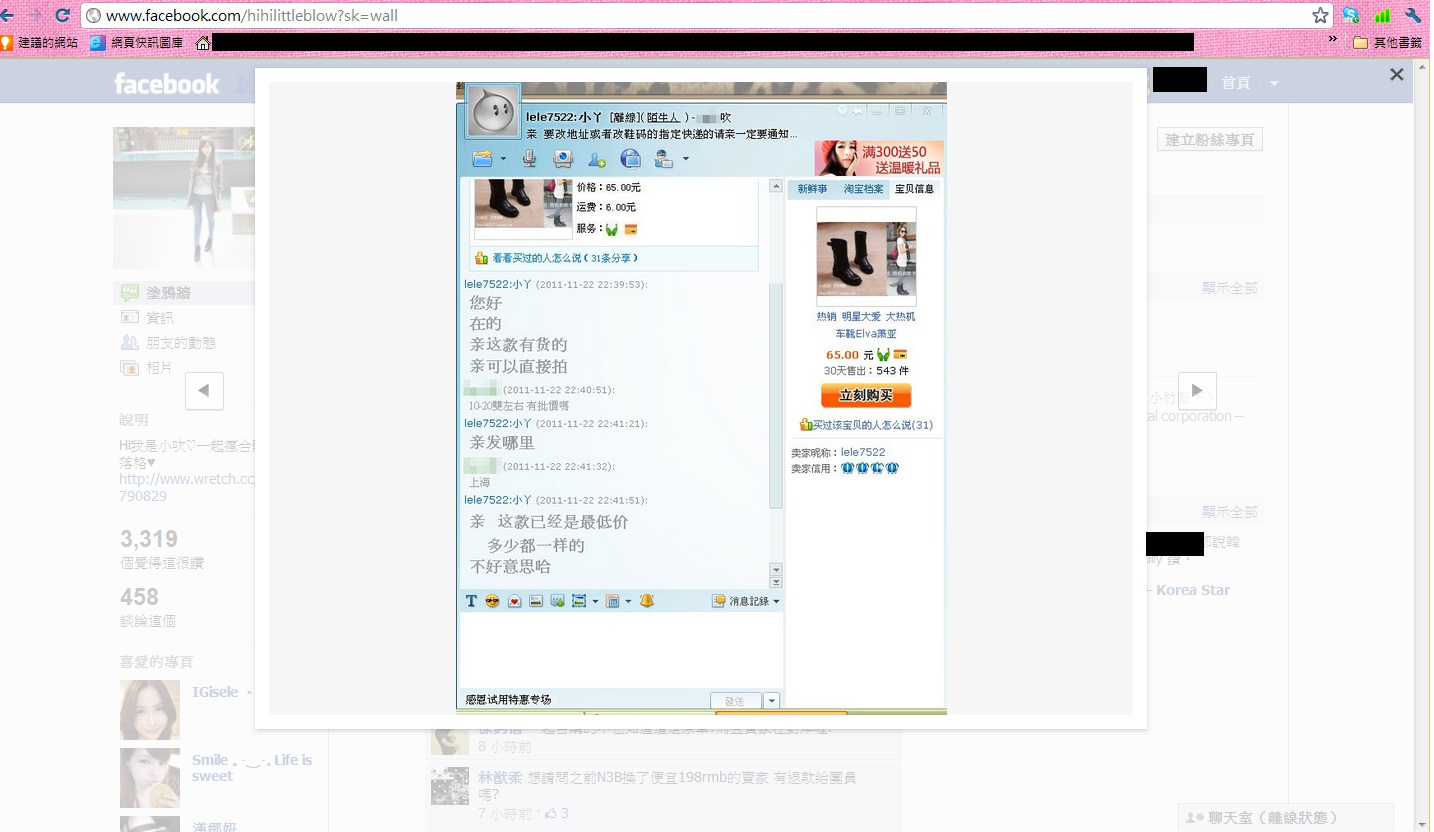Click the heart envelope icon in message toolbar
This screenshot has width=1434, height=832.
514,601
